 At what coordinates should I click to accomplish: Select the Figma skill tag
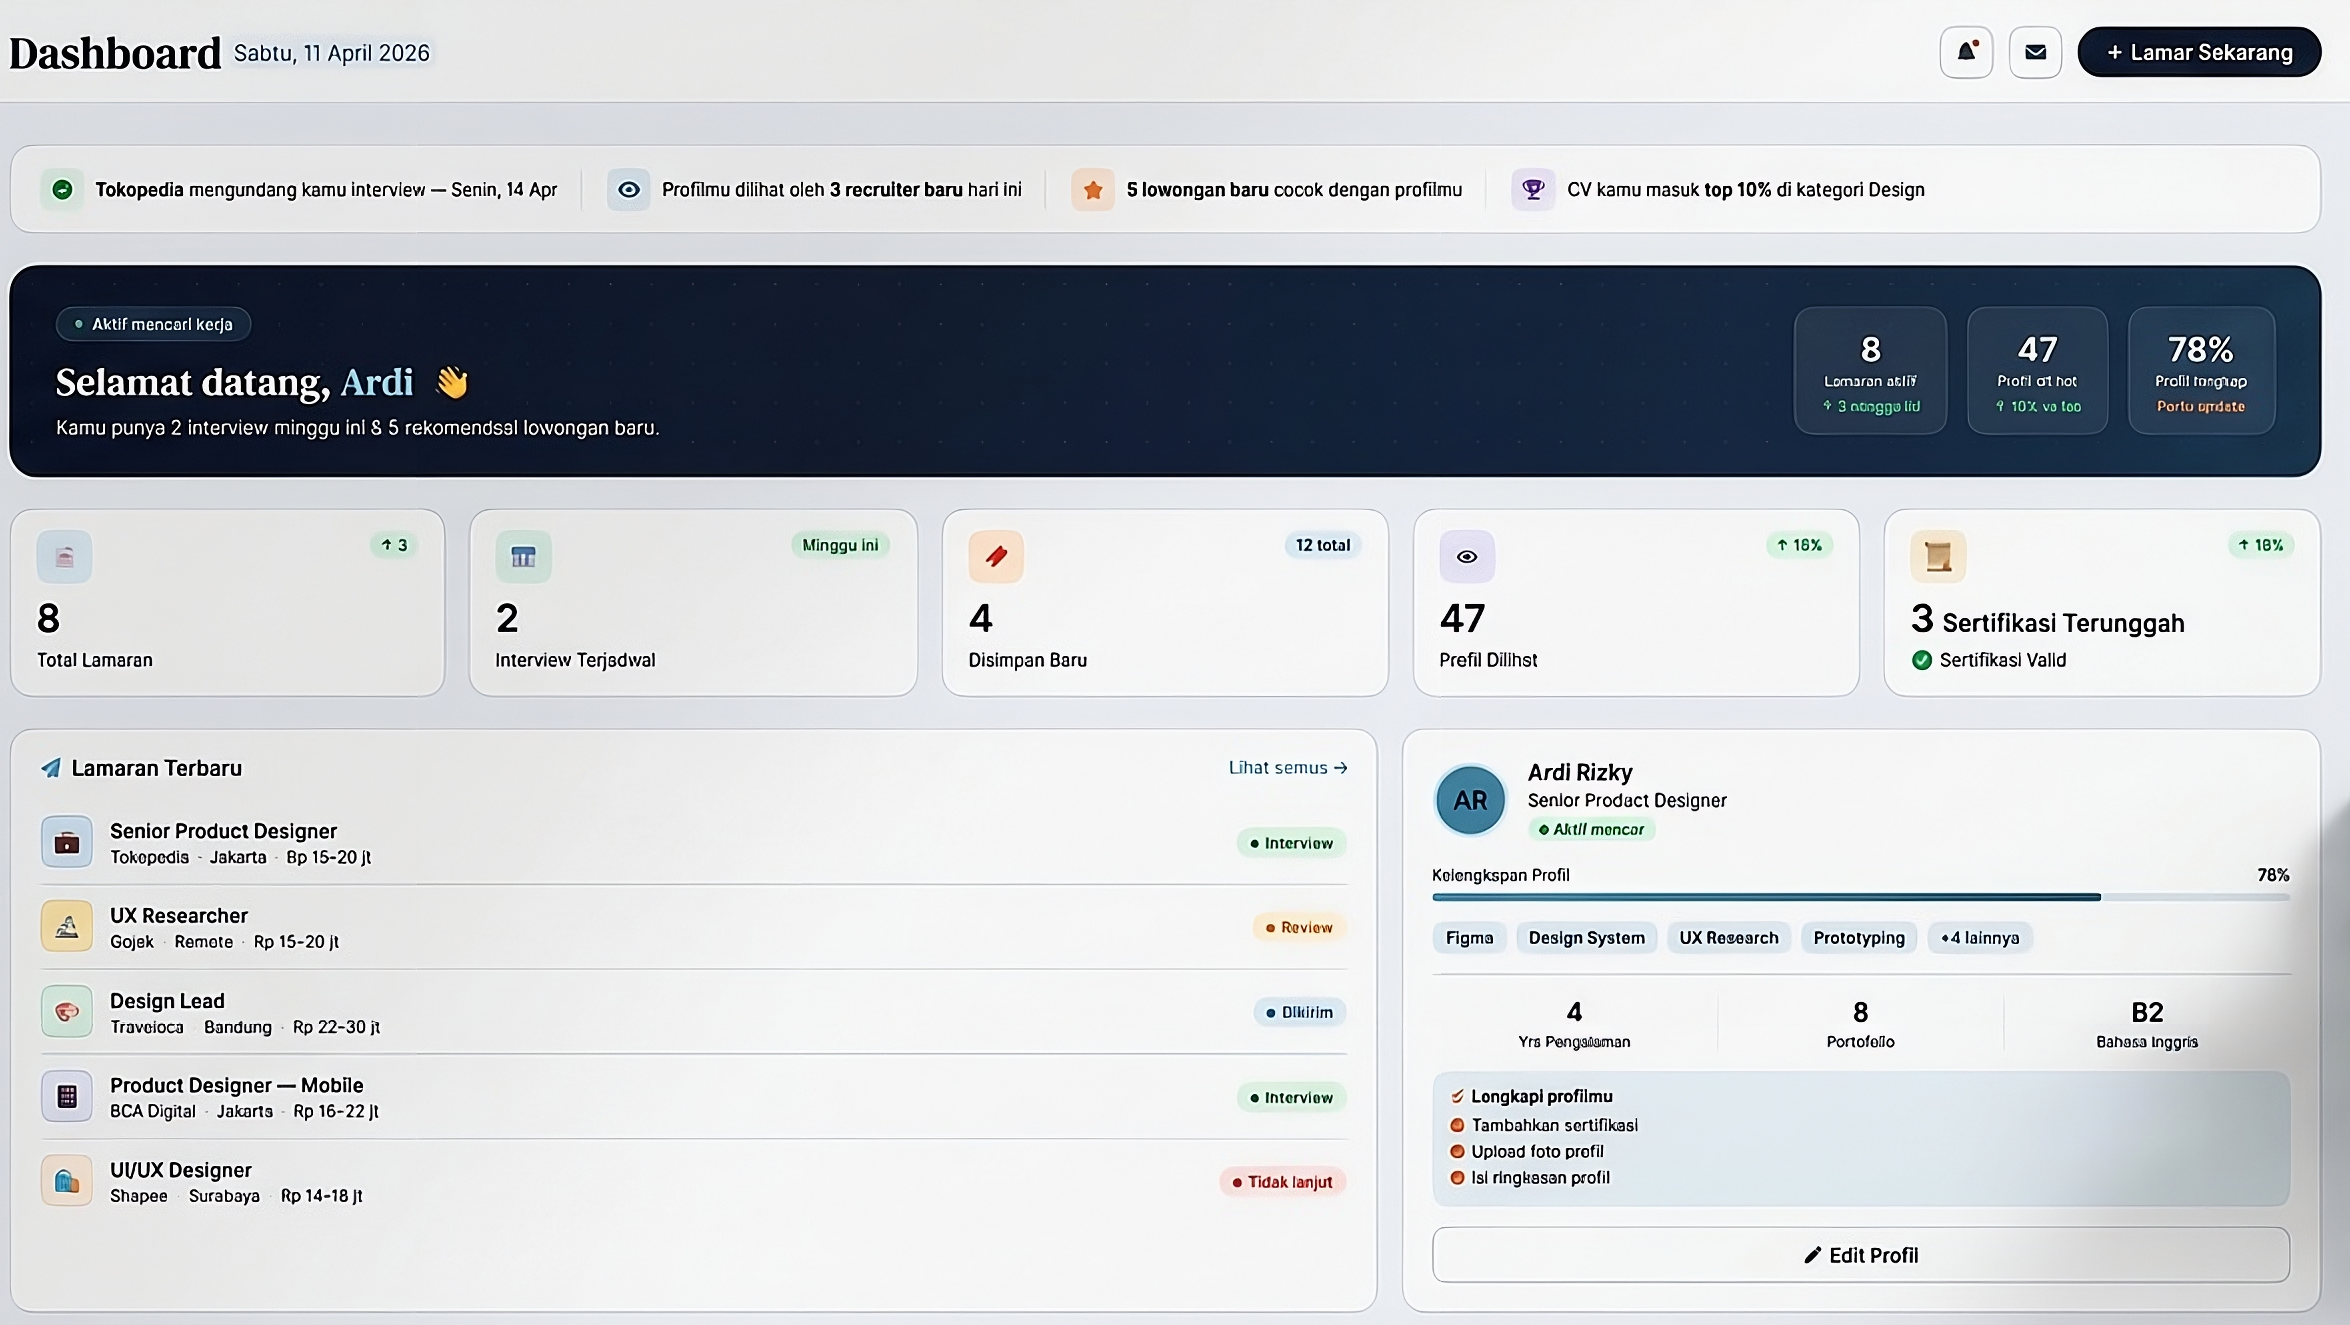click(x=1469, y=938)
